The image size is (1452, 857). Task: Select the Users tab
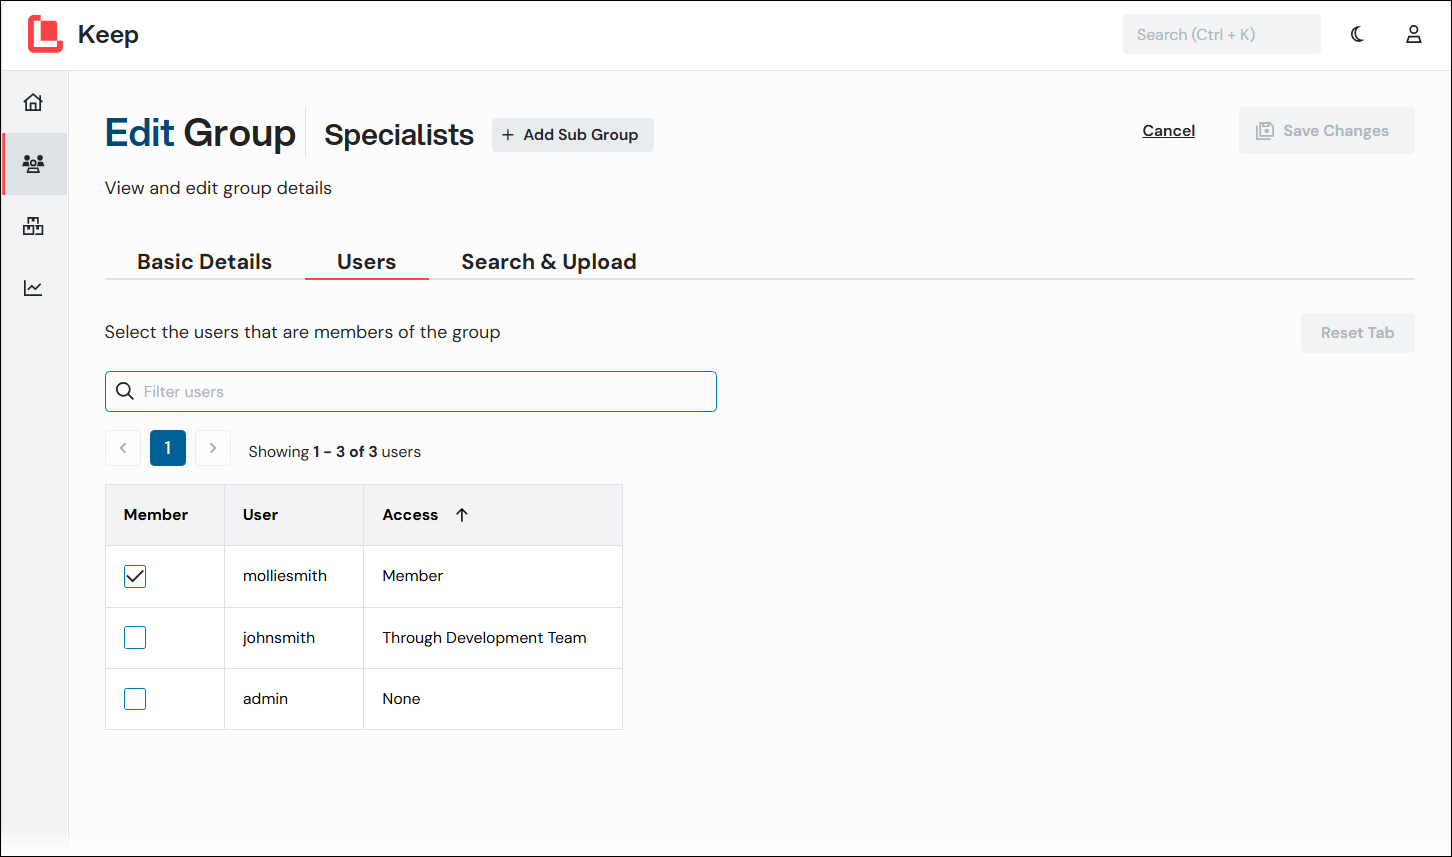366,262
